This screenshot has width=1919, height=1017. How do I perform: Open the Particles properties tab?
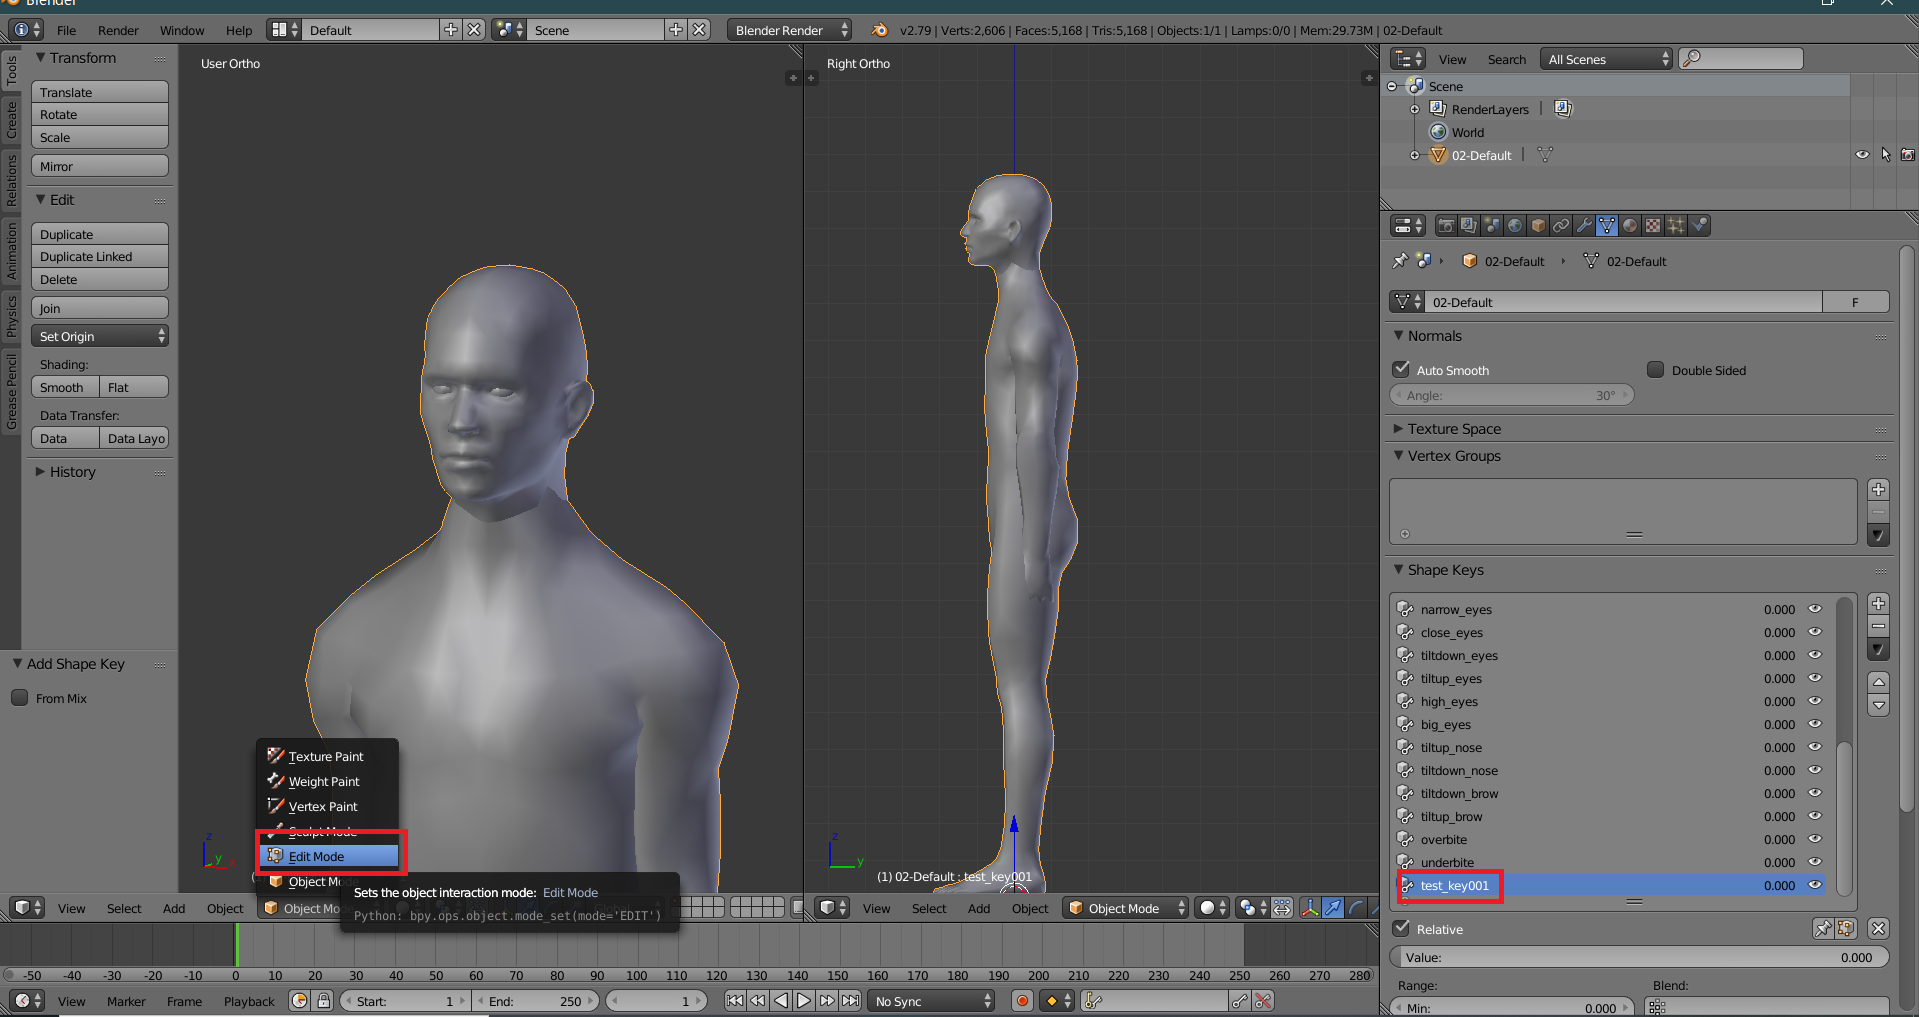(1676, 226)
